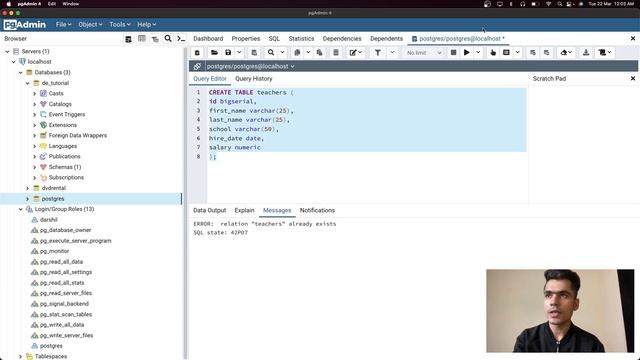Click the macOS Window menu
This screenshot has width=640, height=360.
point(71,4)
